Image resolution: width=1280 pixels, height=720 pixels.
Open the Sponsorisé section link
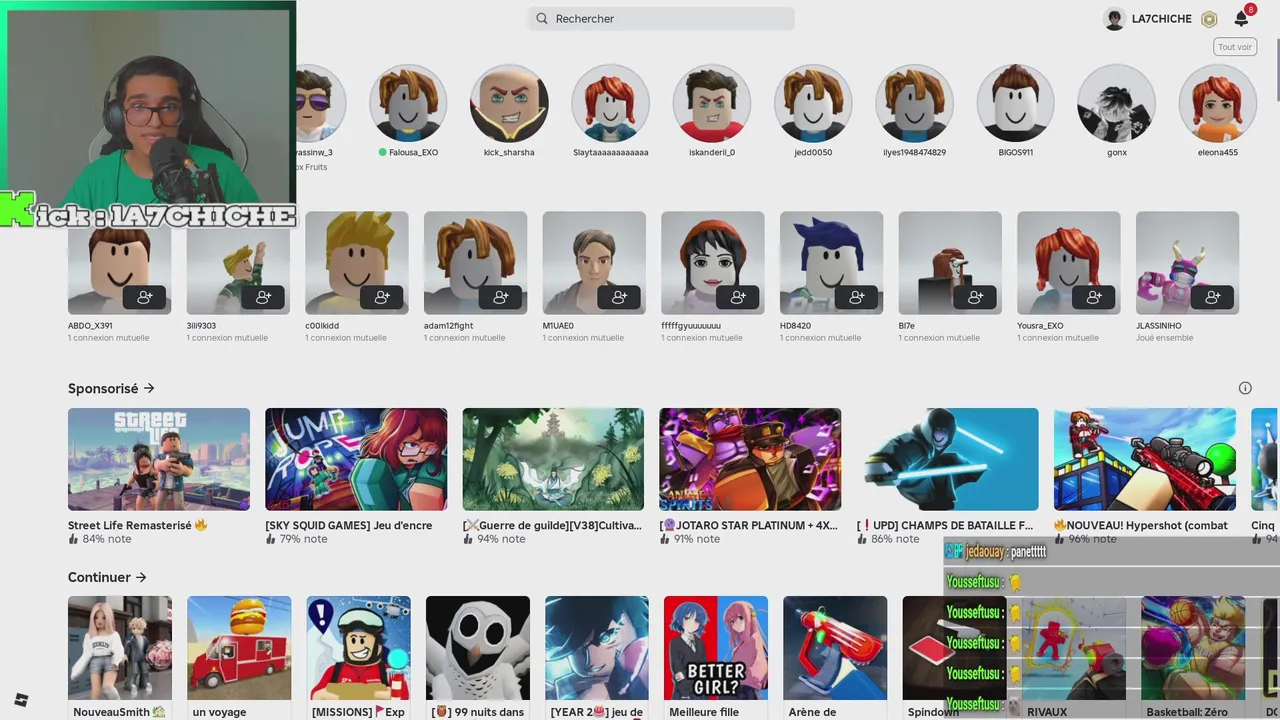coord(111,388)
